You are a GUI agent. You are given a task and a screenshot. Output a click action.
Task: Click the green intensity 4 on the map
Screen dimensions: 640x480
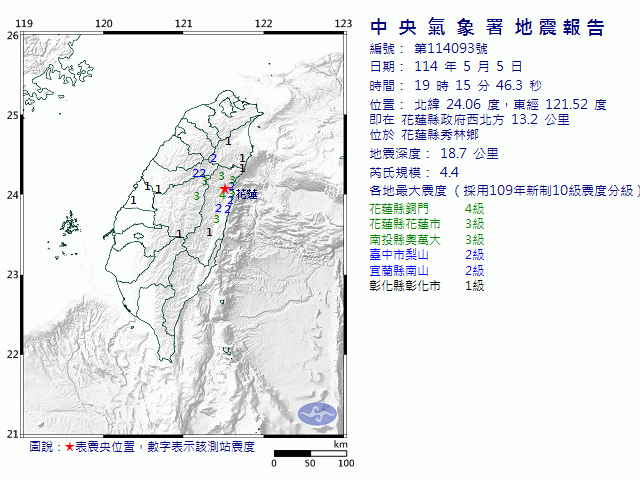[x=222, y=195]
